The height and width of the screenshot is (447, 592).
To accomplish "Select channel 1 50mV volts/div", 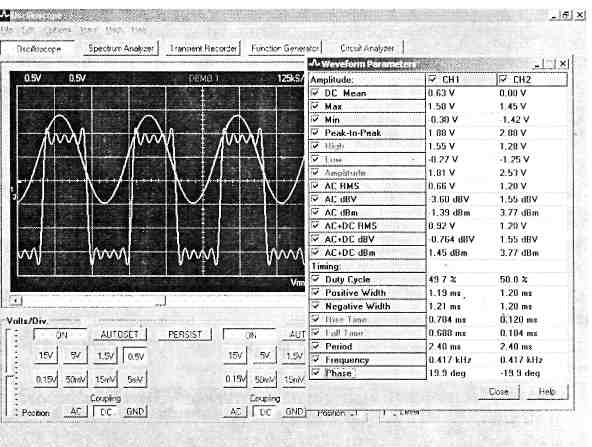I will [76, 379].
